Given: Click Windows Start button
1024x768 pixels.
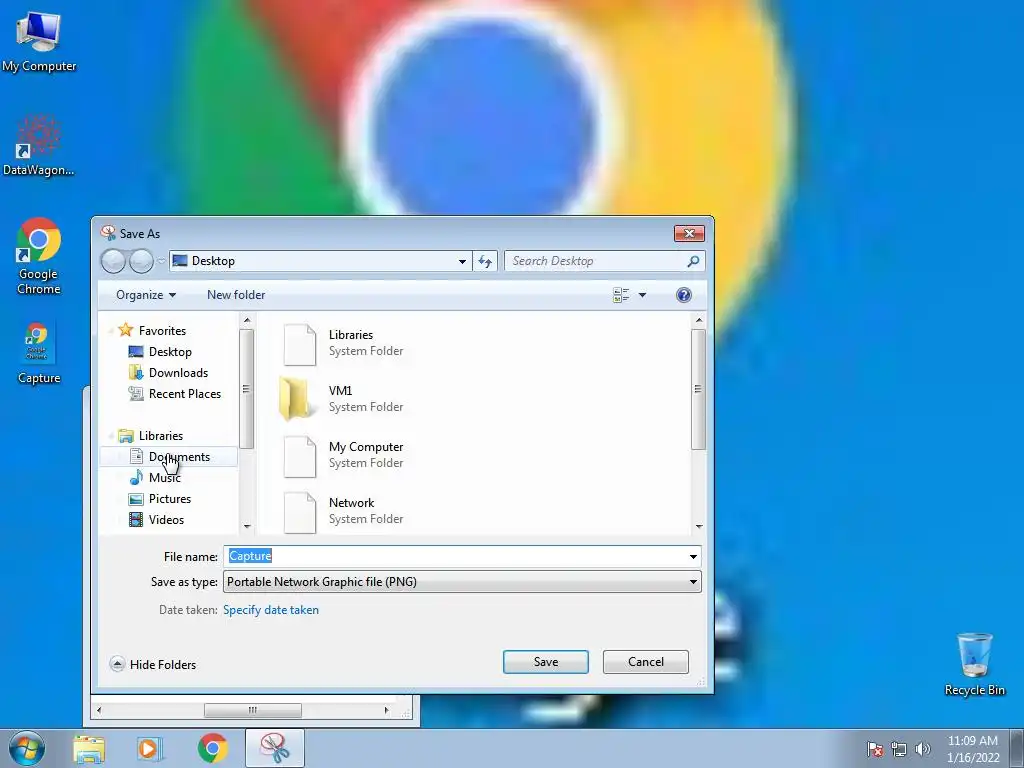Looking at the screenshot, I should [26, 748].
